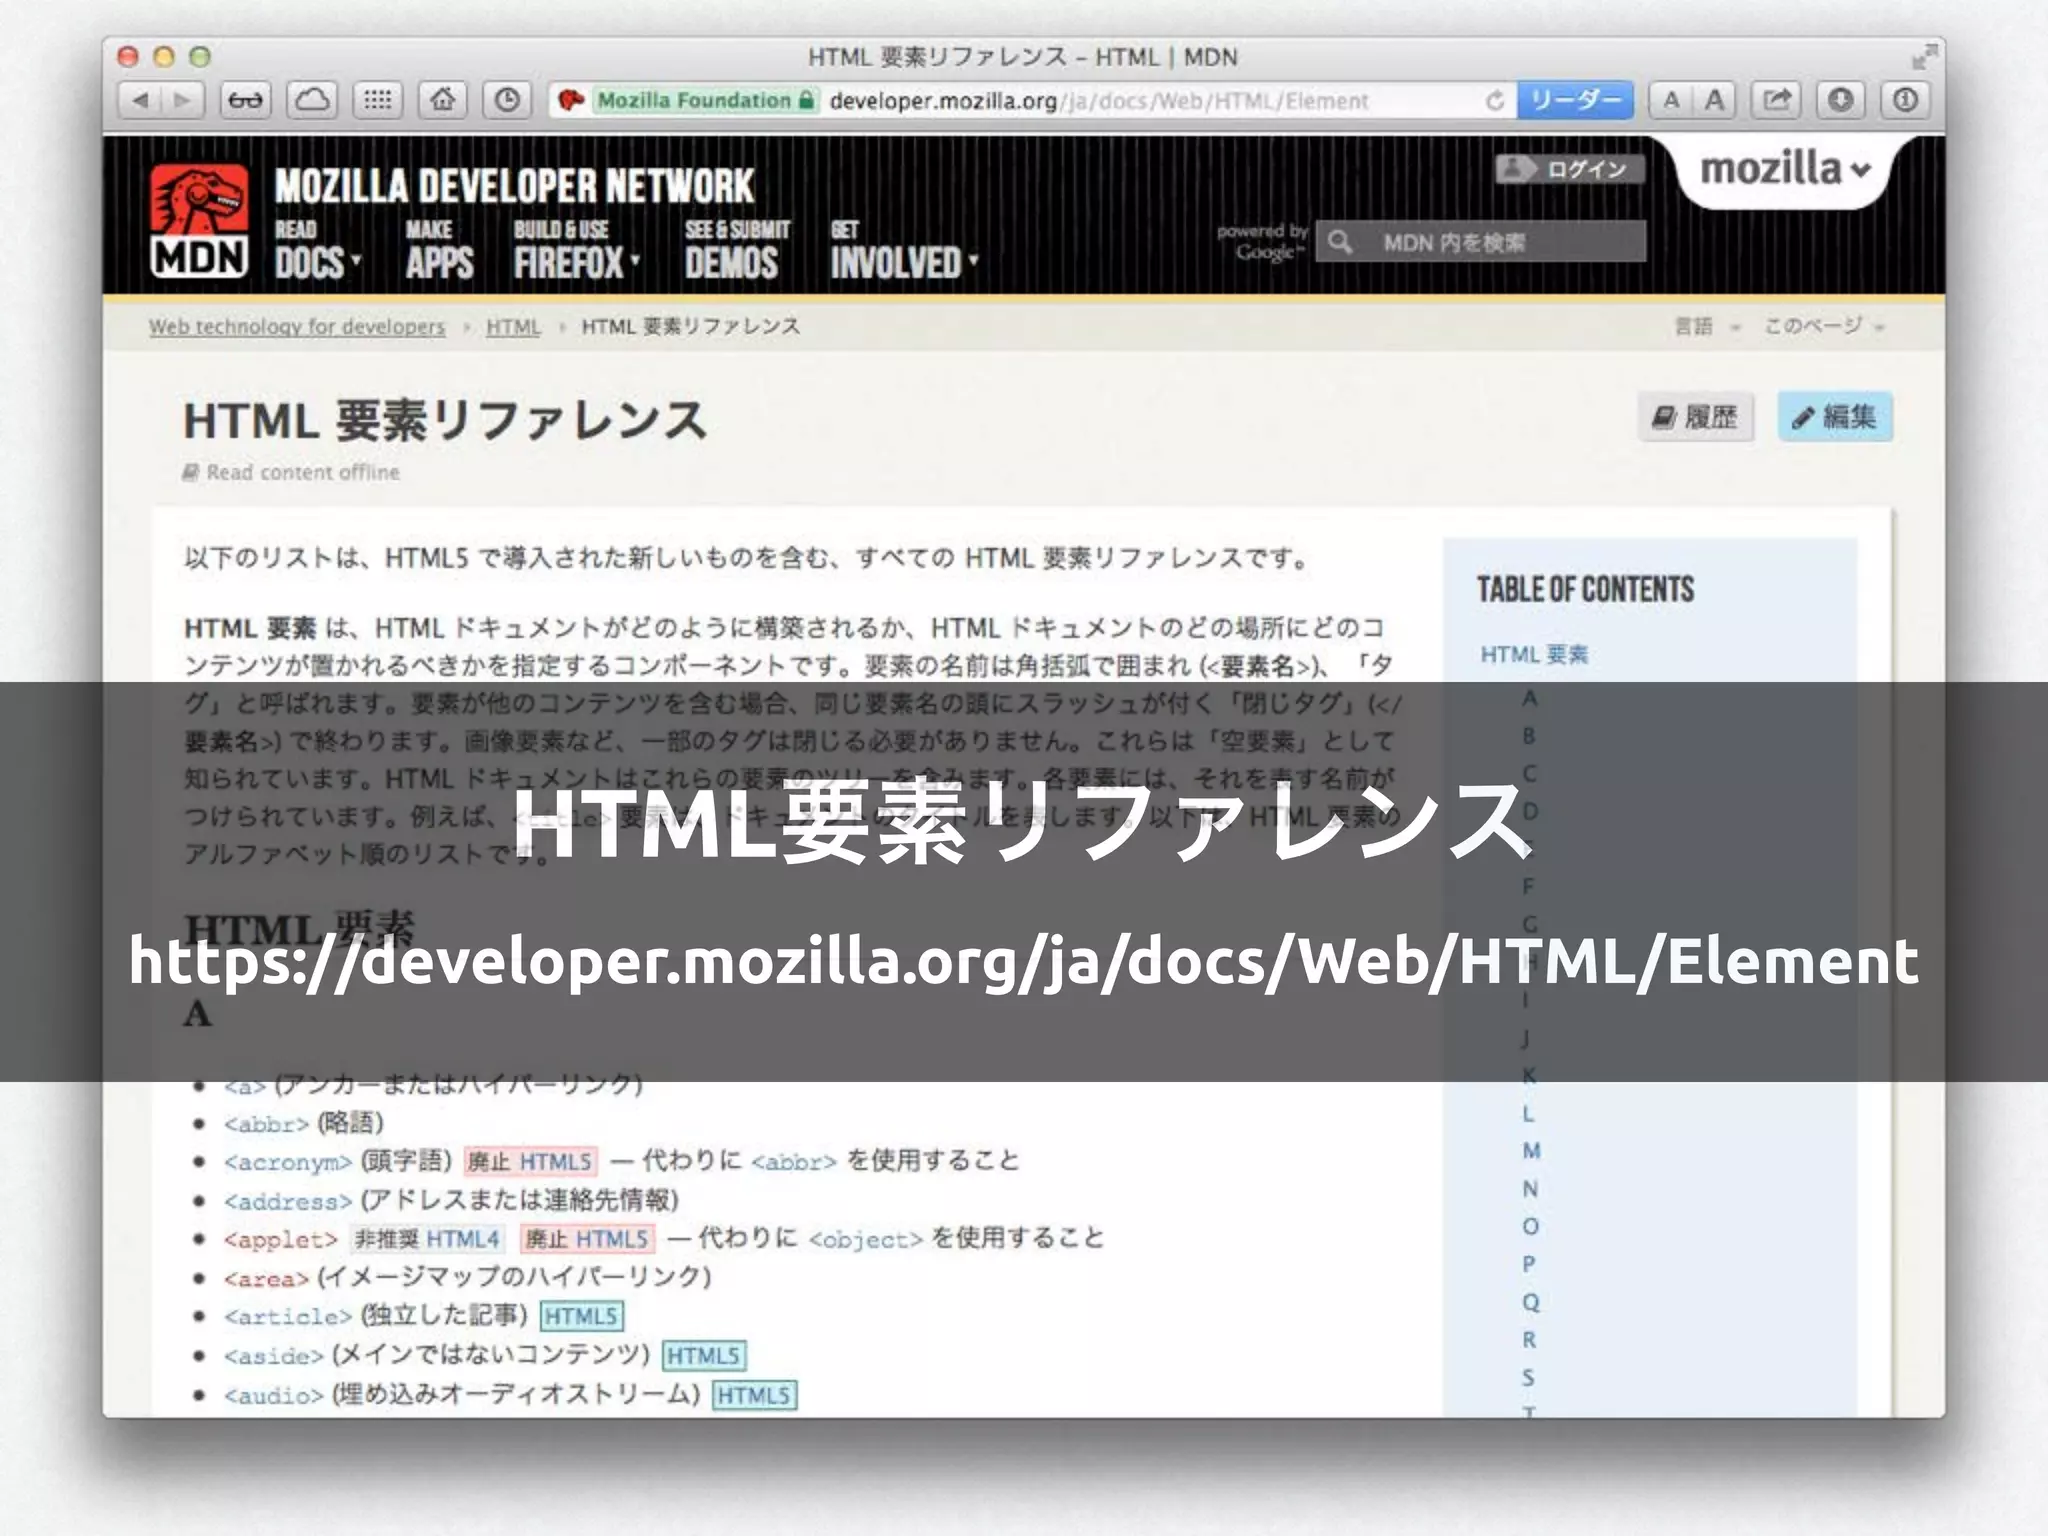Click the 1Password toolbar extension icon

coord(1905,100)
